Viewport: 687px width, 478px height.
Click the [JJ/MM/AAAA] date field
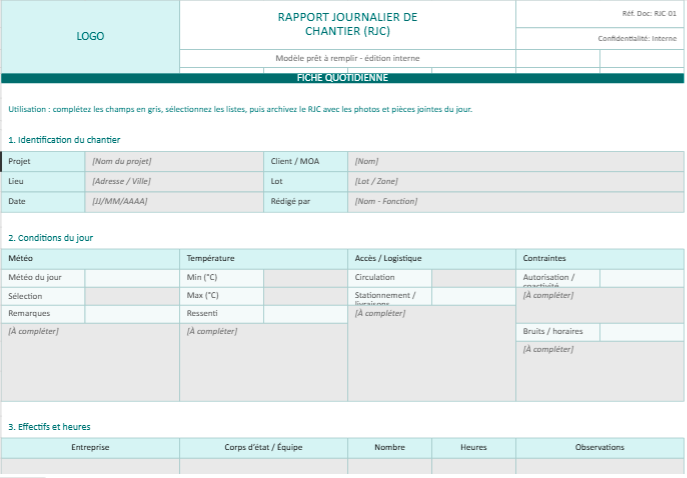[x=174, y=202]
